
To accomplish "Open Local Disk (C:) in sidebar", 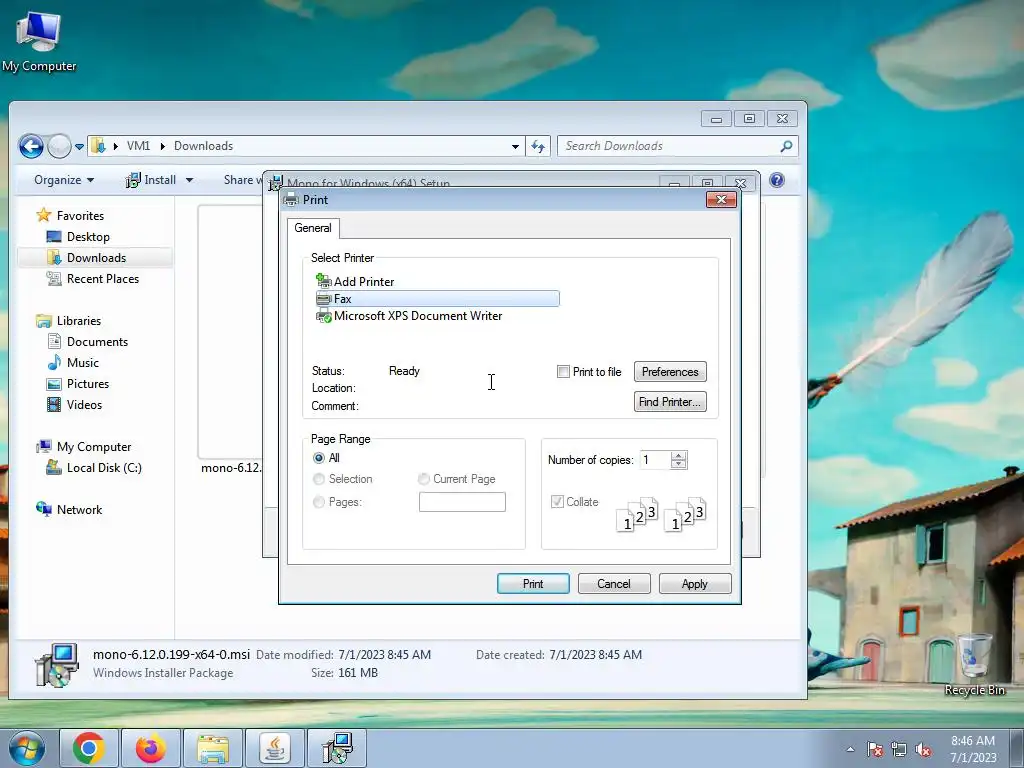I will [x=103, y=468].
